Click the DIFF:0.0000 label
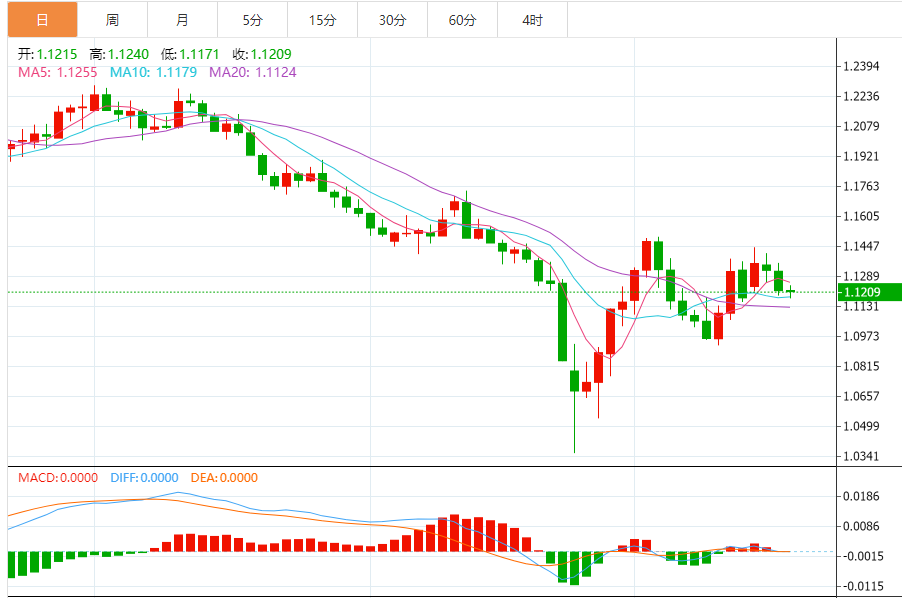Image resolution: width=902 pixels, height=598 pixels. pos(144,478)
